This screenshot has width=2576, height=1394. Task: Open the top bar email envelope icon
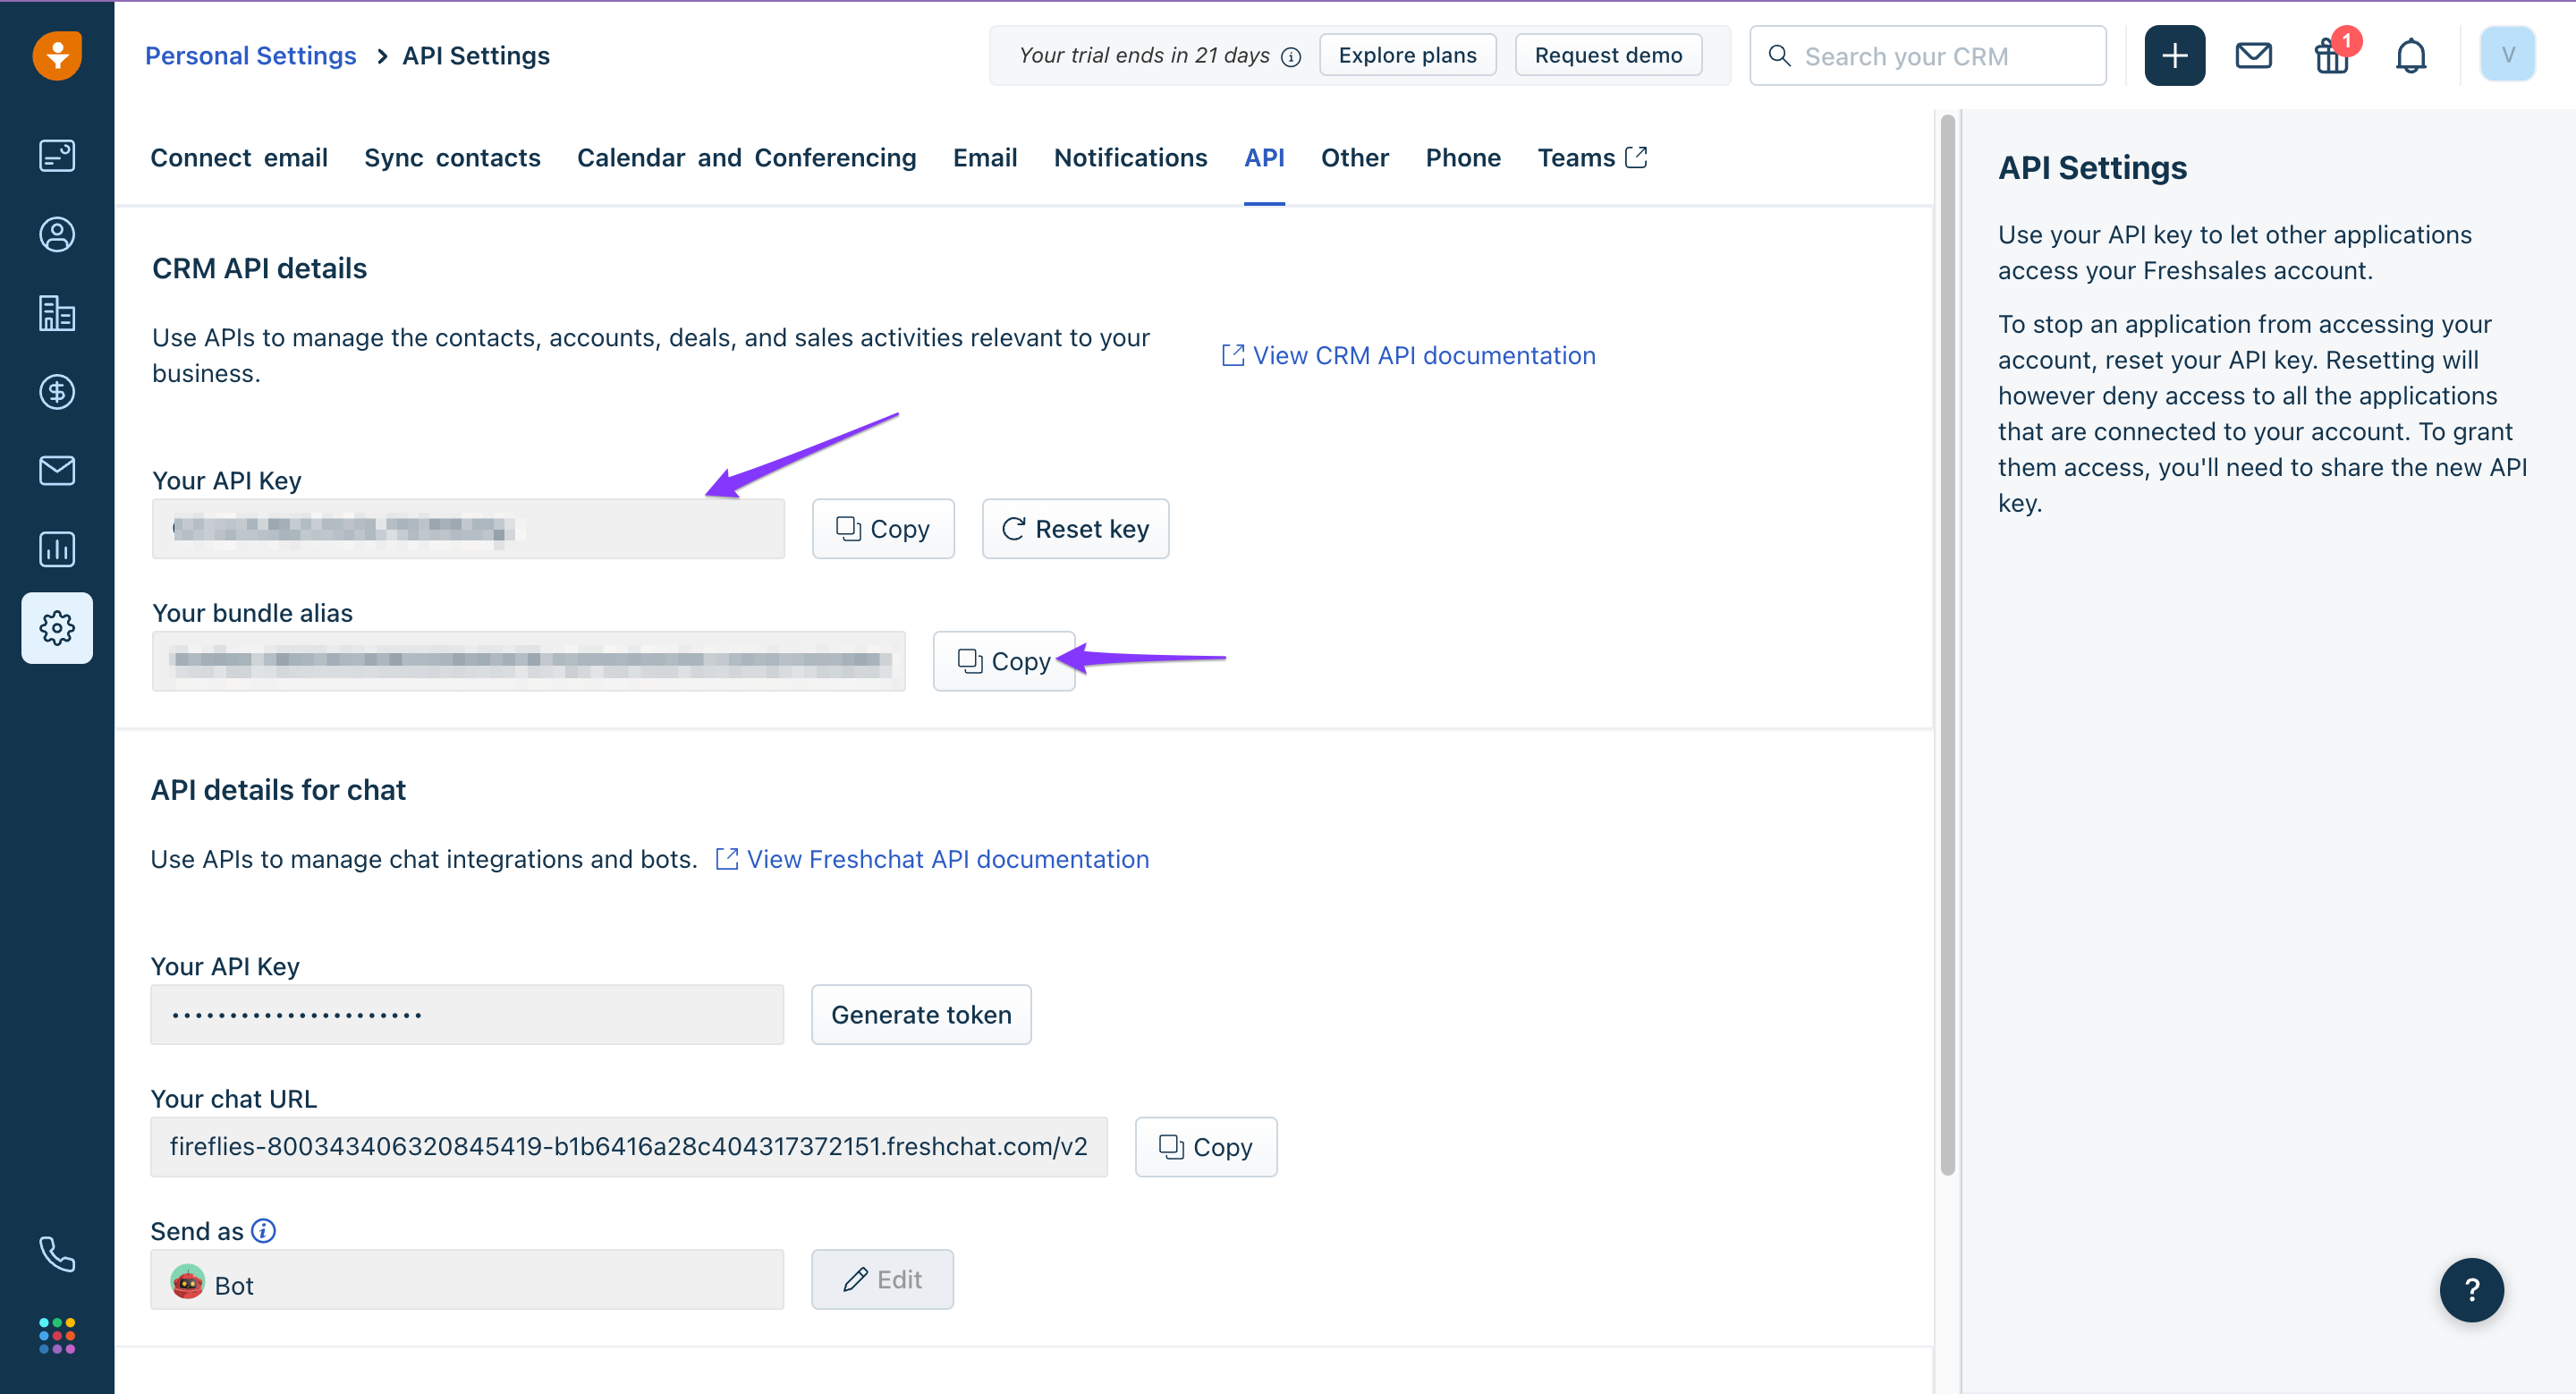click(x=2253, y=56)
